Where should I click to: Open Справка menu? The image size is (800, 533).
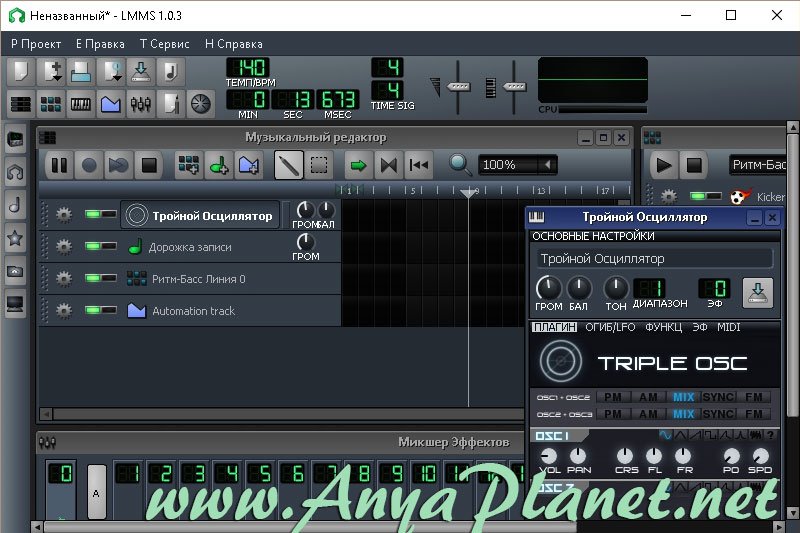(x=234, y=44)
